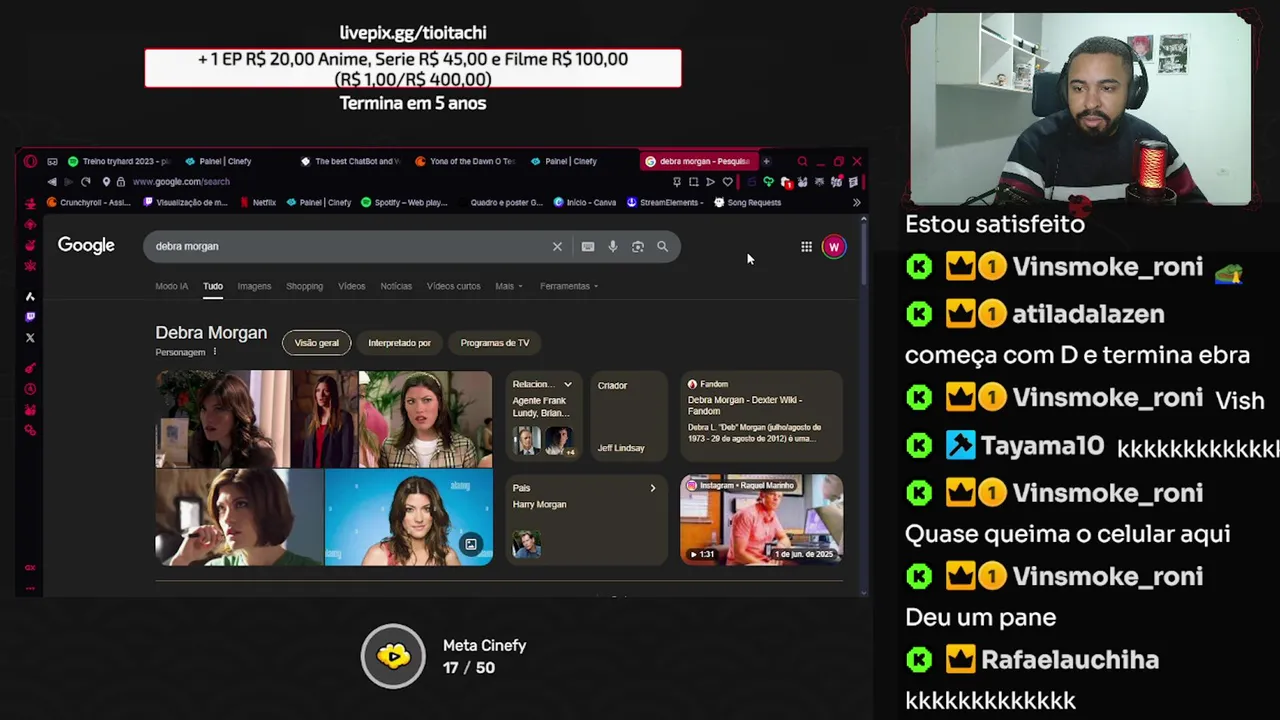Viewport: 1280px width, 720px height.
Task: Click the Google logo
Action: pos(86,245)
